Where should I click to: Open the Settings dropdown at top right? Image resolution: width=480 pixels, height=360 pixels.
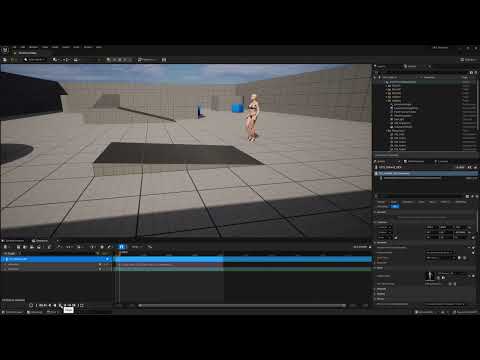coord(469,60)
